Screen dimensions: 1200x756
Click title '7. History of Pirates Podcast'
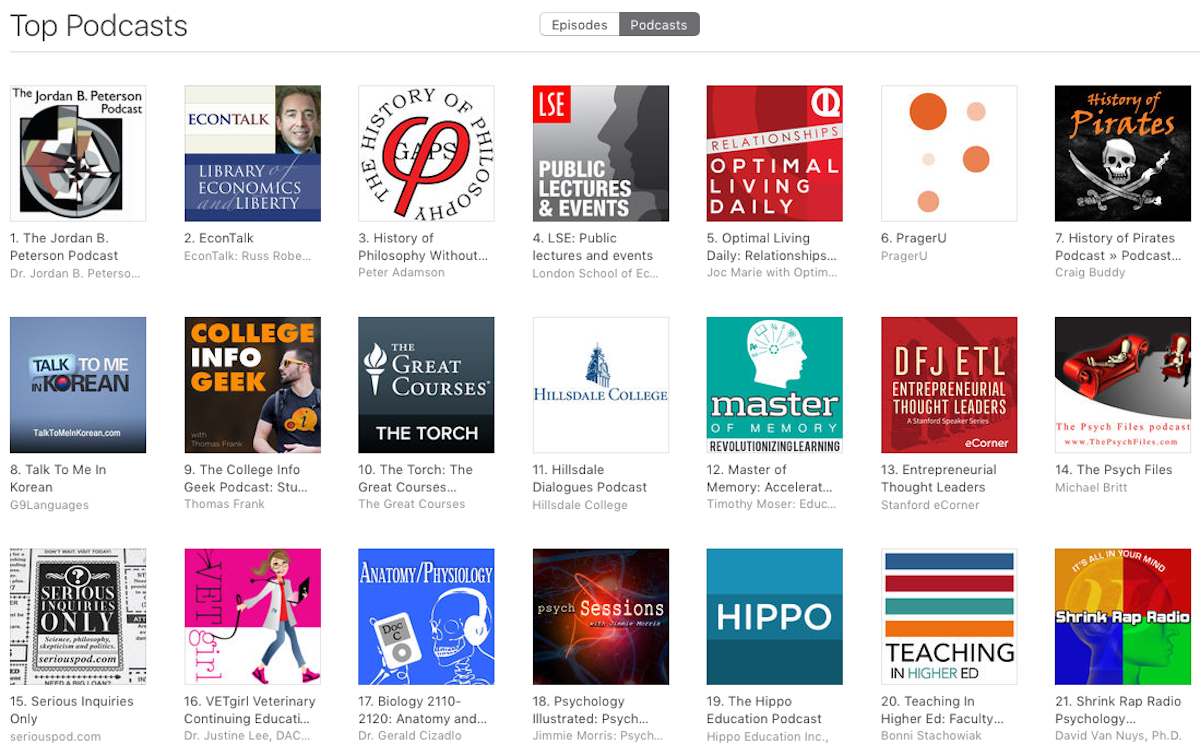point(1118,247)
